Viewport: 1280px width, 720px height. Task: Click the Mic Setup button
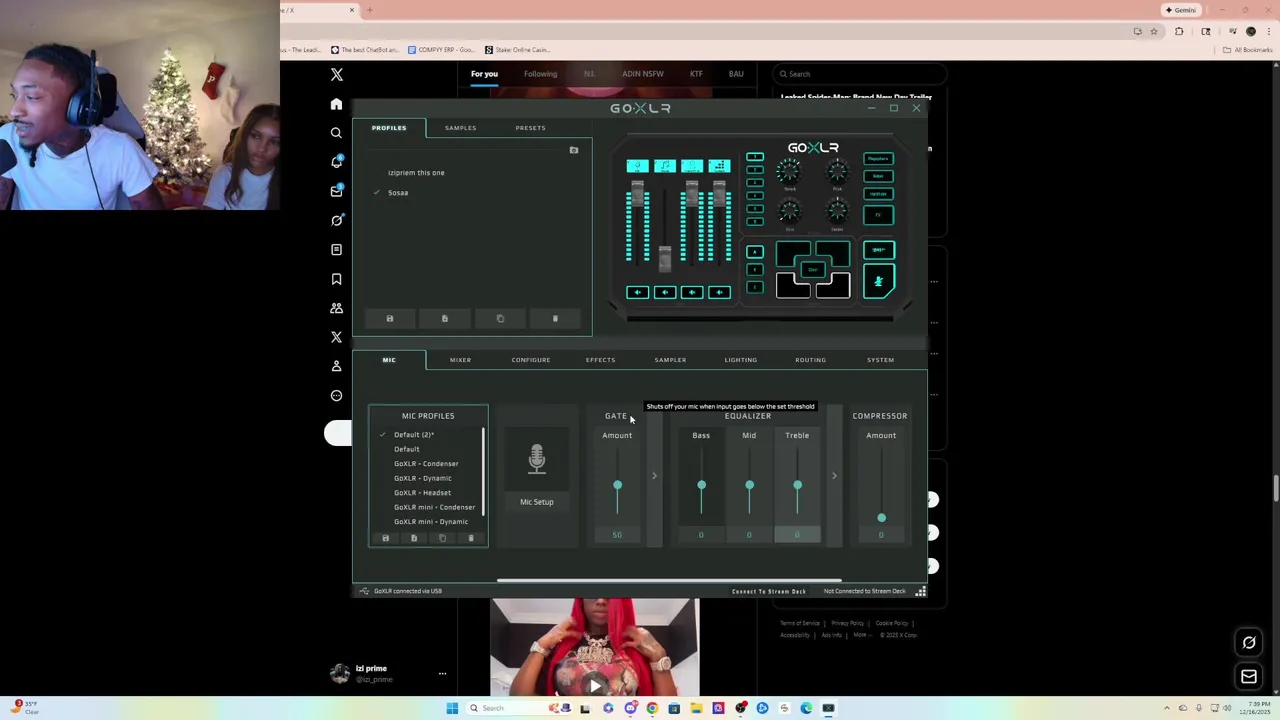pyautogui.click(x=537, y=502)
